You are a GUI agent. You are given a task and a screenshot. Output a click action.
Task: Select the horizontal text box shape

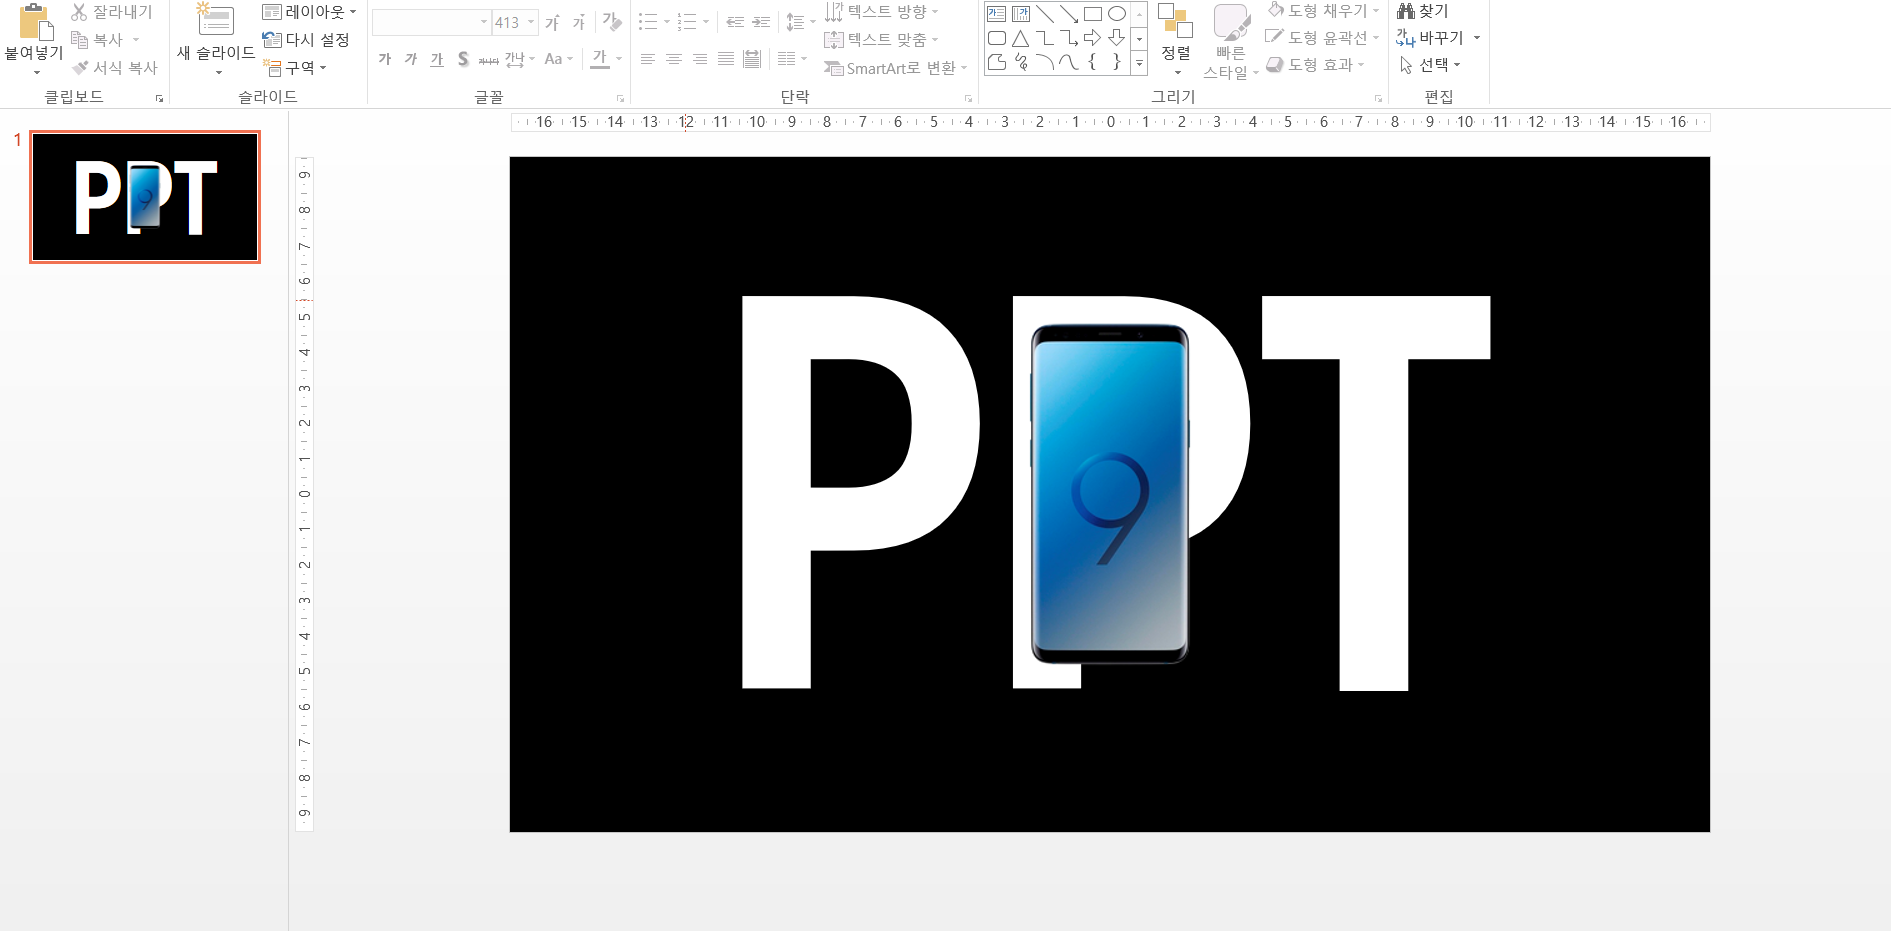pos(997,14)
